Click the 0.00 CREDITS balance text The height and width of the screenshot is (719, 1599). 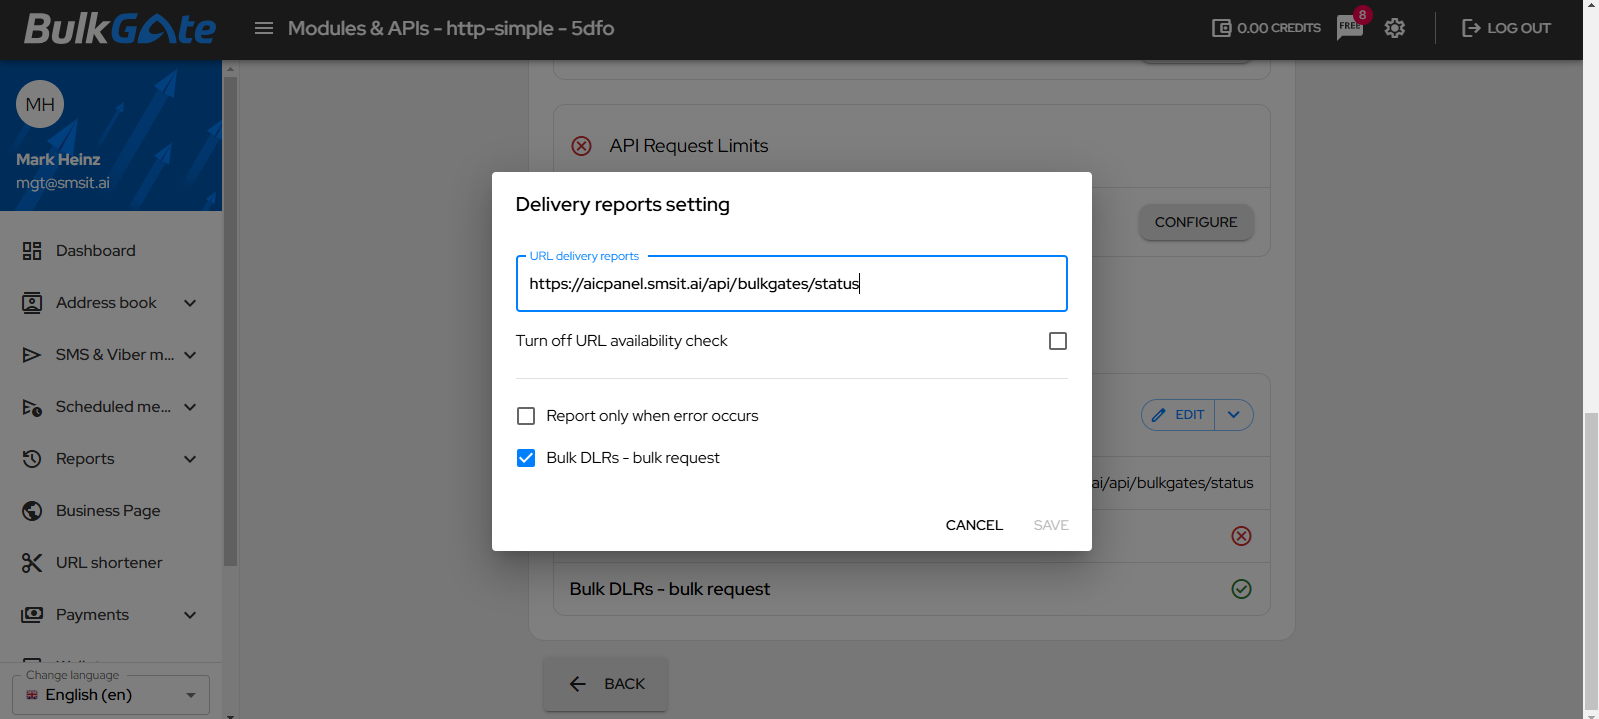[1279, 28]
